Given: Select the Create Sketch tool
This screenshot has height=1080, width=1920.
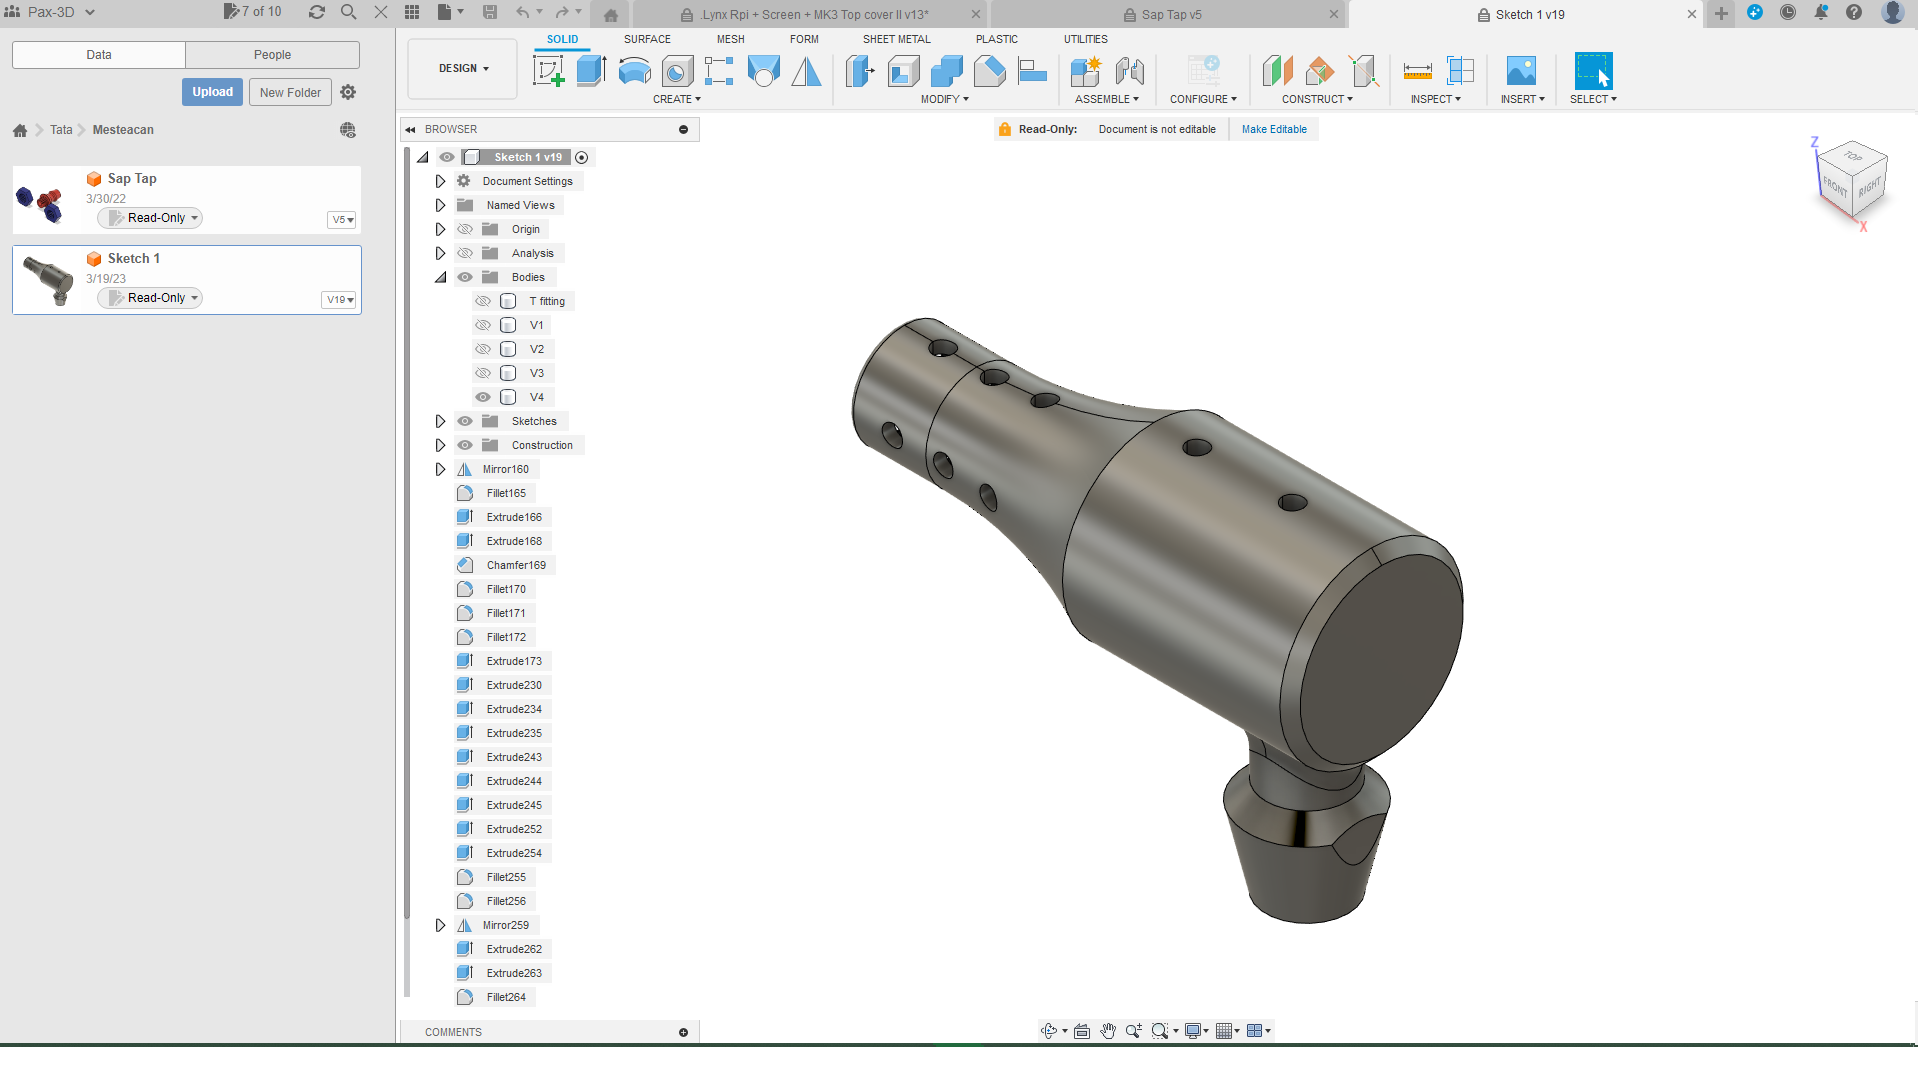Looking at the screenshot, I should 548,70.
